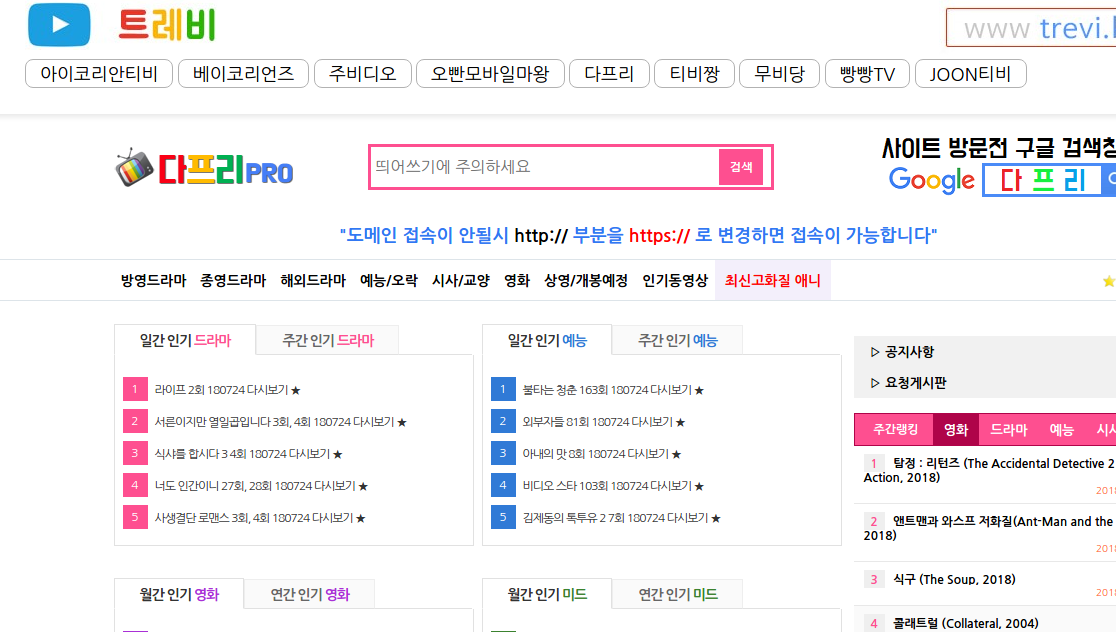This screenshot has width=1116, height=632.
Task: Open the 상영/개봉예정 menu
Action: pos(586,280)
